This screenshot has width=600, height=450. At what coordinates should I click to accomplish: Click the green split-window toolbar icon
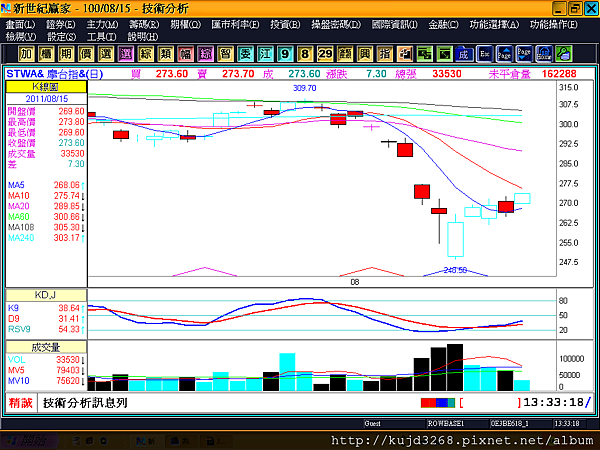[x=425, y=54]
